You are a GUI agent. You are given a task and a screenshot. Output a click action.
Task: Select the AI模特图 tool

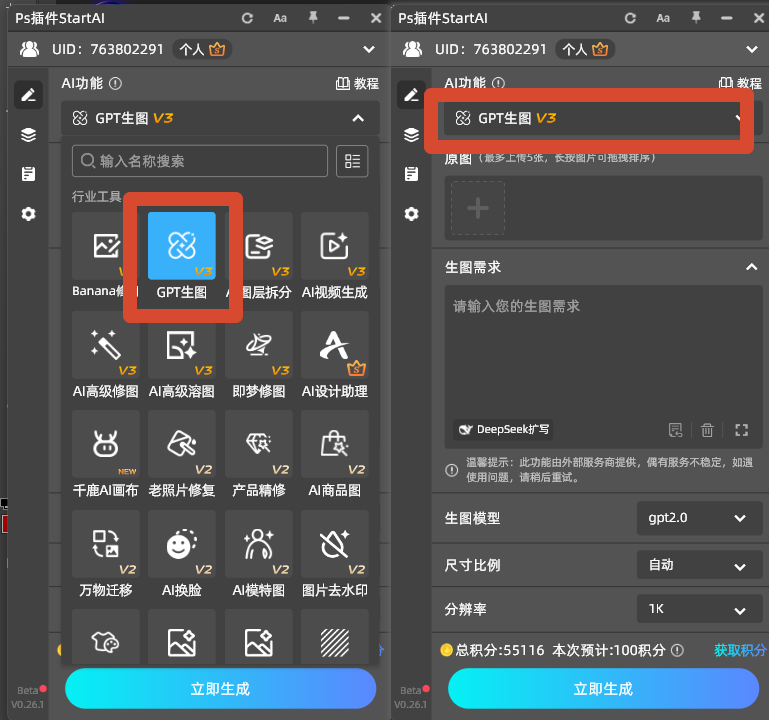[x=258, y=544]
